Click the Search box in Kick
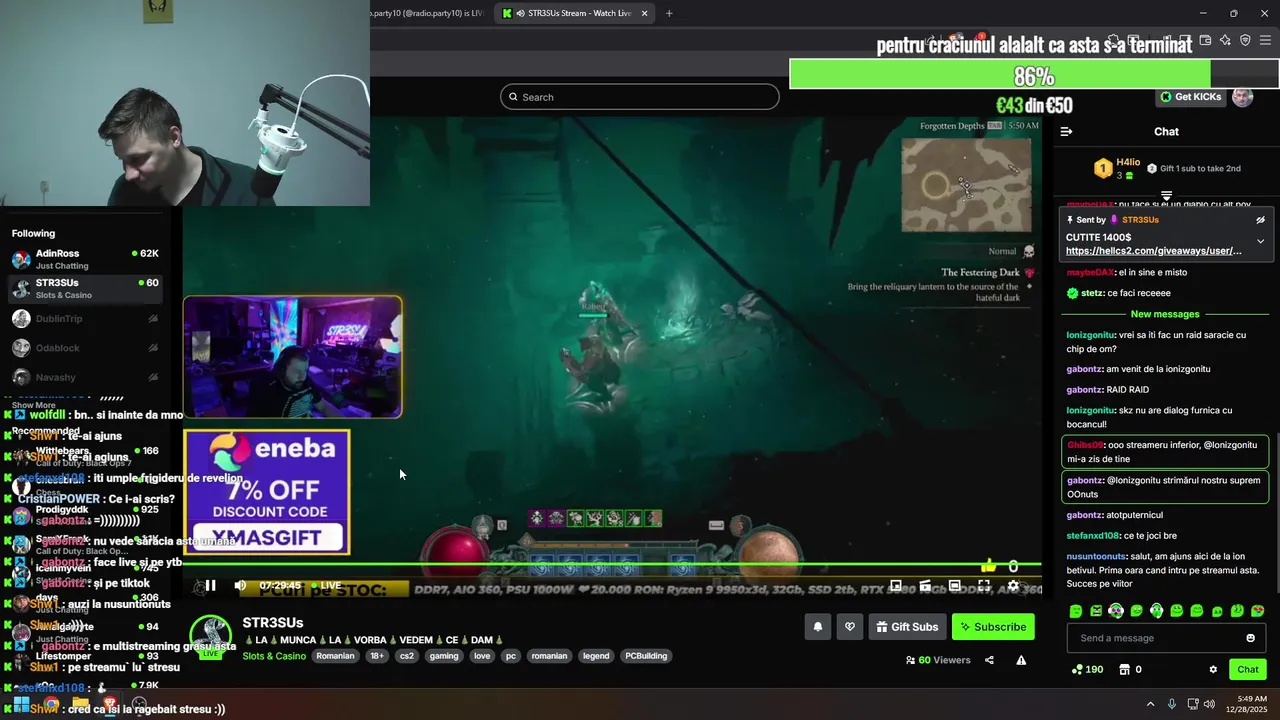This screenshot has height=720, width=1280. pos(640,97)
